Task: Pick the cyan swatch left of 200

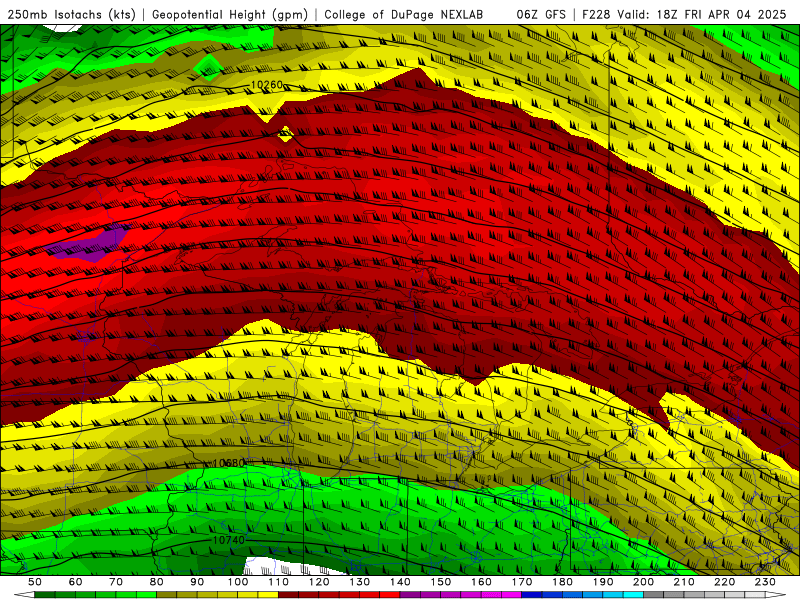Action: click(633, 595)
